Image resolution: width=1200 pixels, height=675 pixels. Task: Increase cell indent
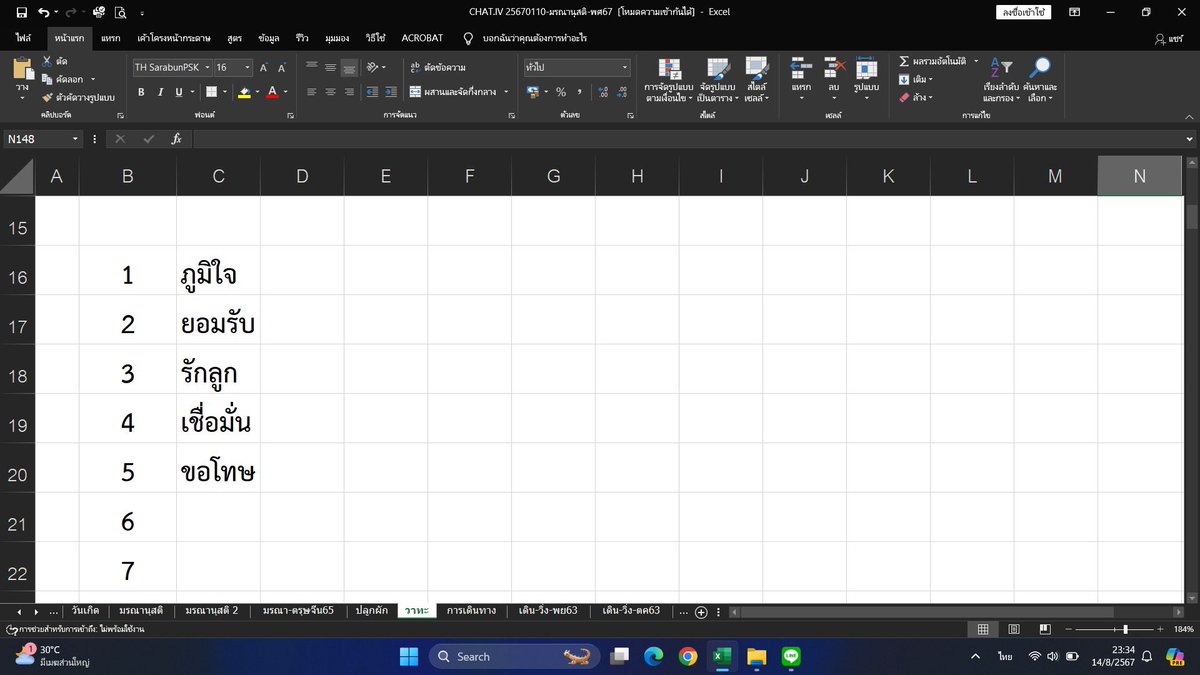tap(392, 92)
